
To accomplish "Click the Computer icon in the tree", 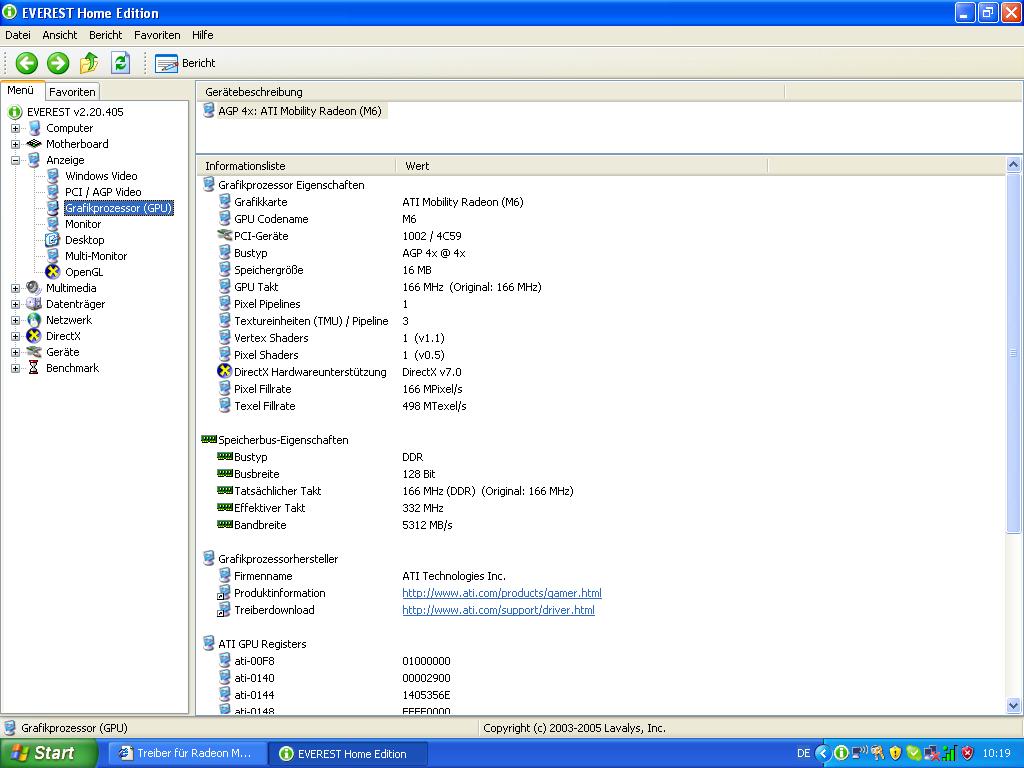I will click(34, 129).
